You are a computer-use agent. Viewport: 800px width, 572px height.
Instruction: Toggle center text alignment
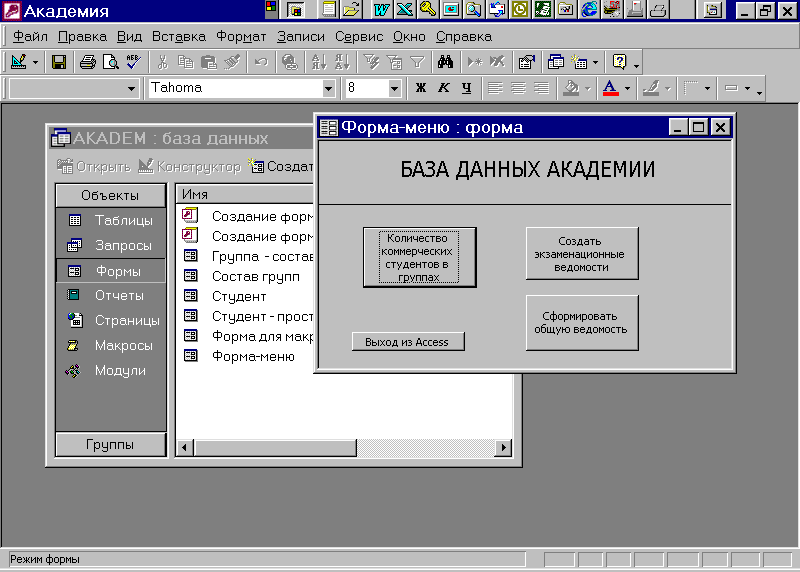point(518,88)
